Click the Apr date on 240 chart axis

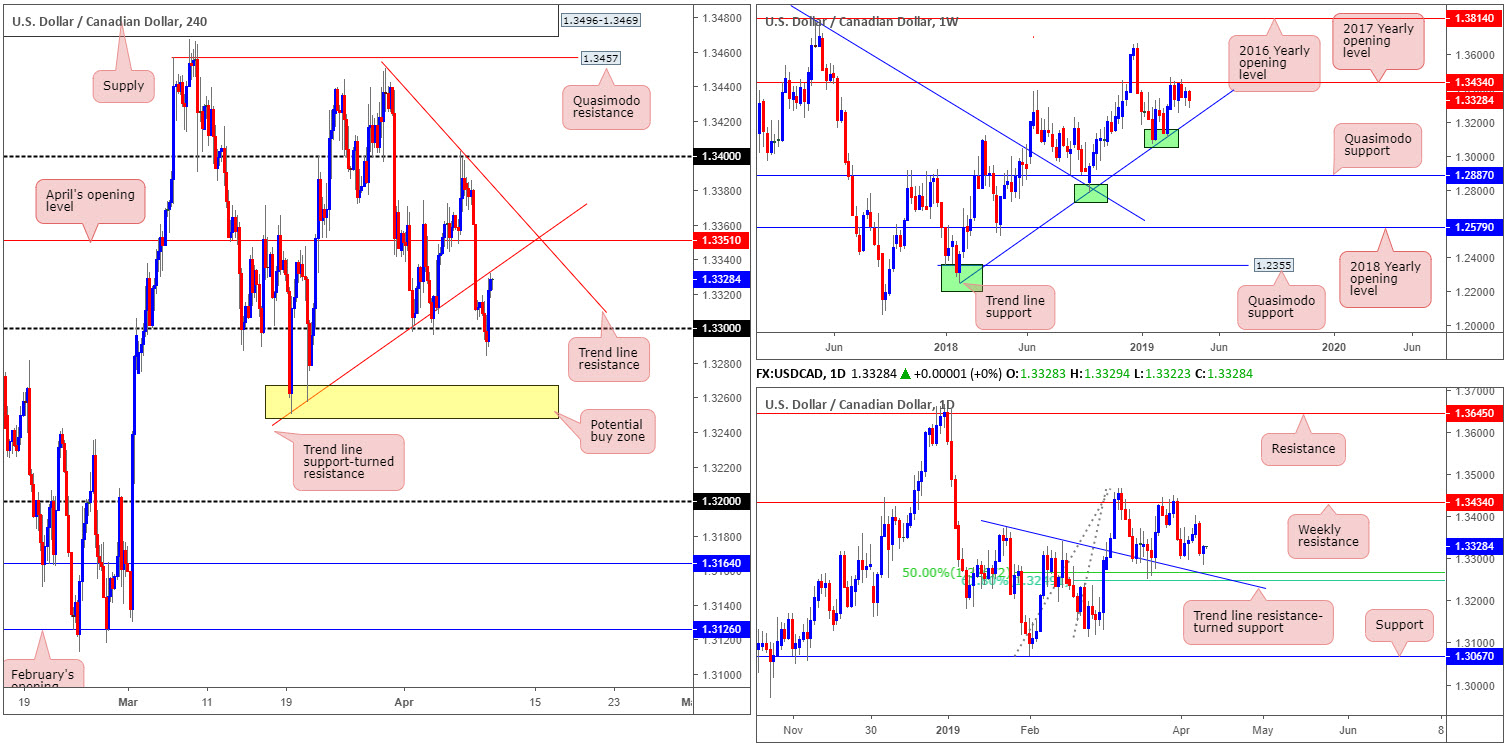click(x=405, y=702)
